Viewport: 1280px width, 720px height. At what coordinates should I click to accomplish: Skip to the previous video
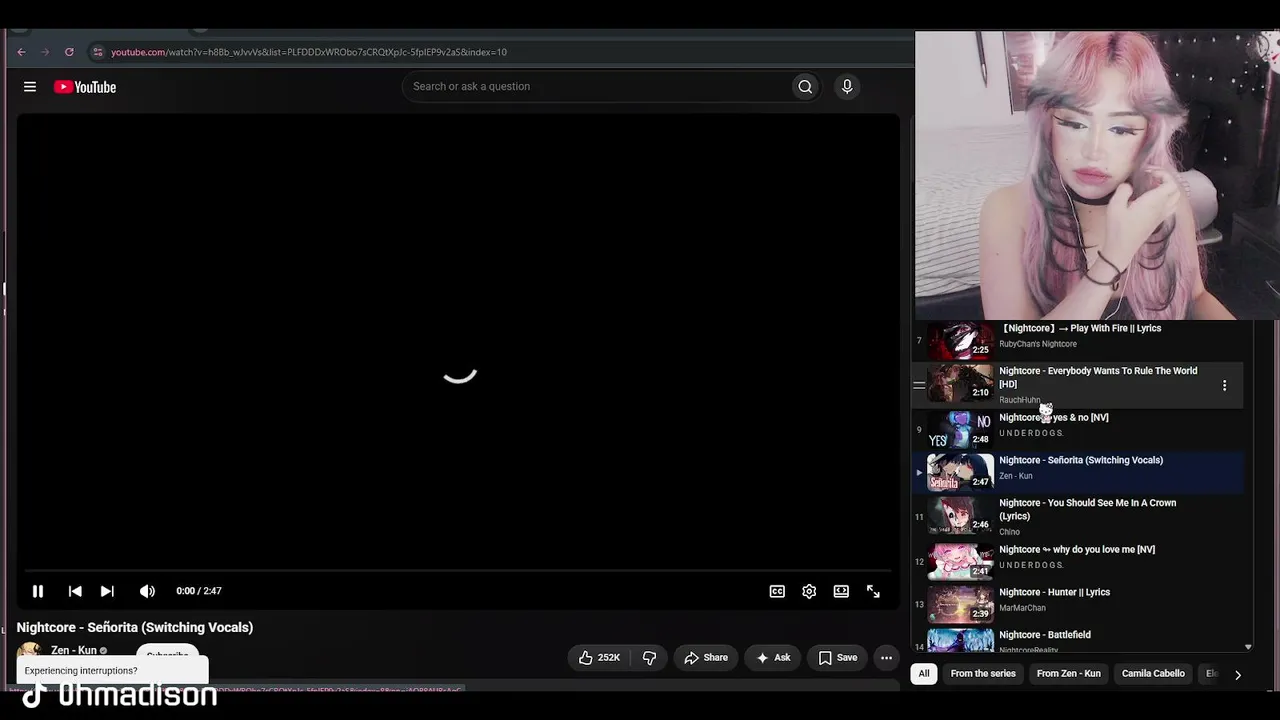click(75, 591)
